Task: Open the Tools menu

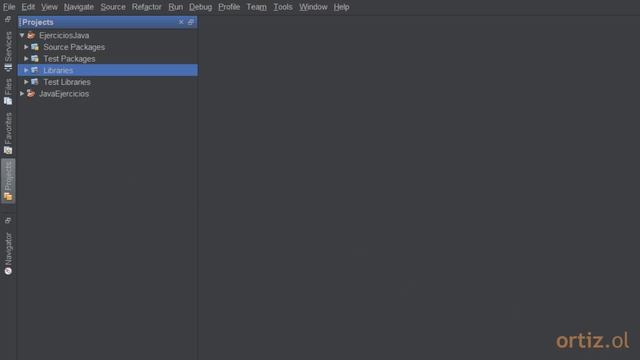Action: [x=283, y=7]
